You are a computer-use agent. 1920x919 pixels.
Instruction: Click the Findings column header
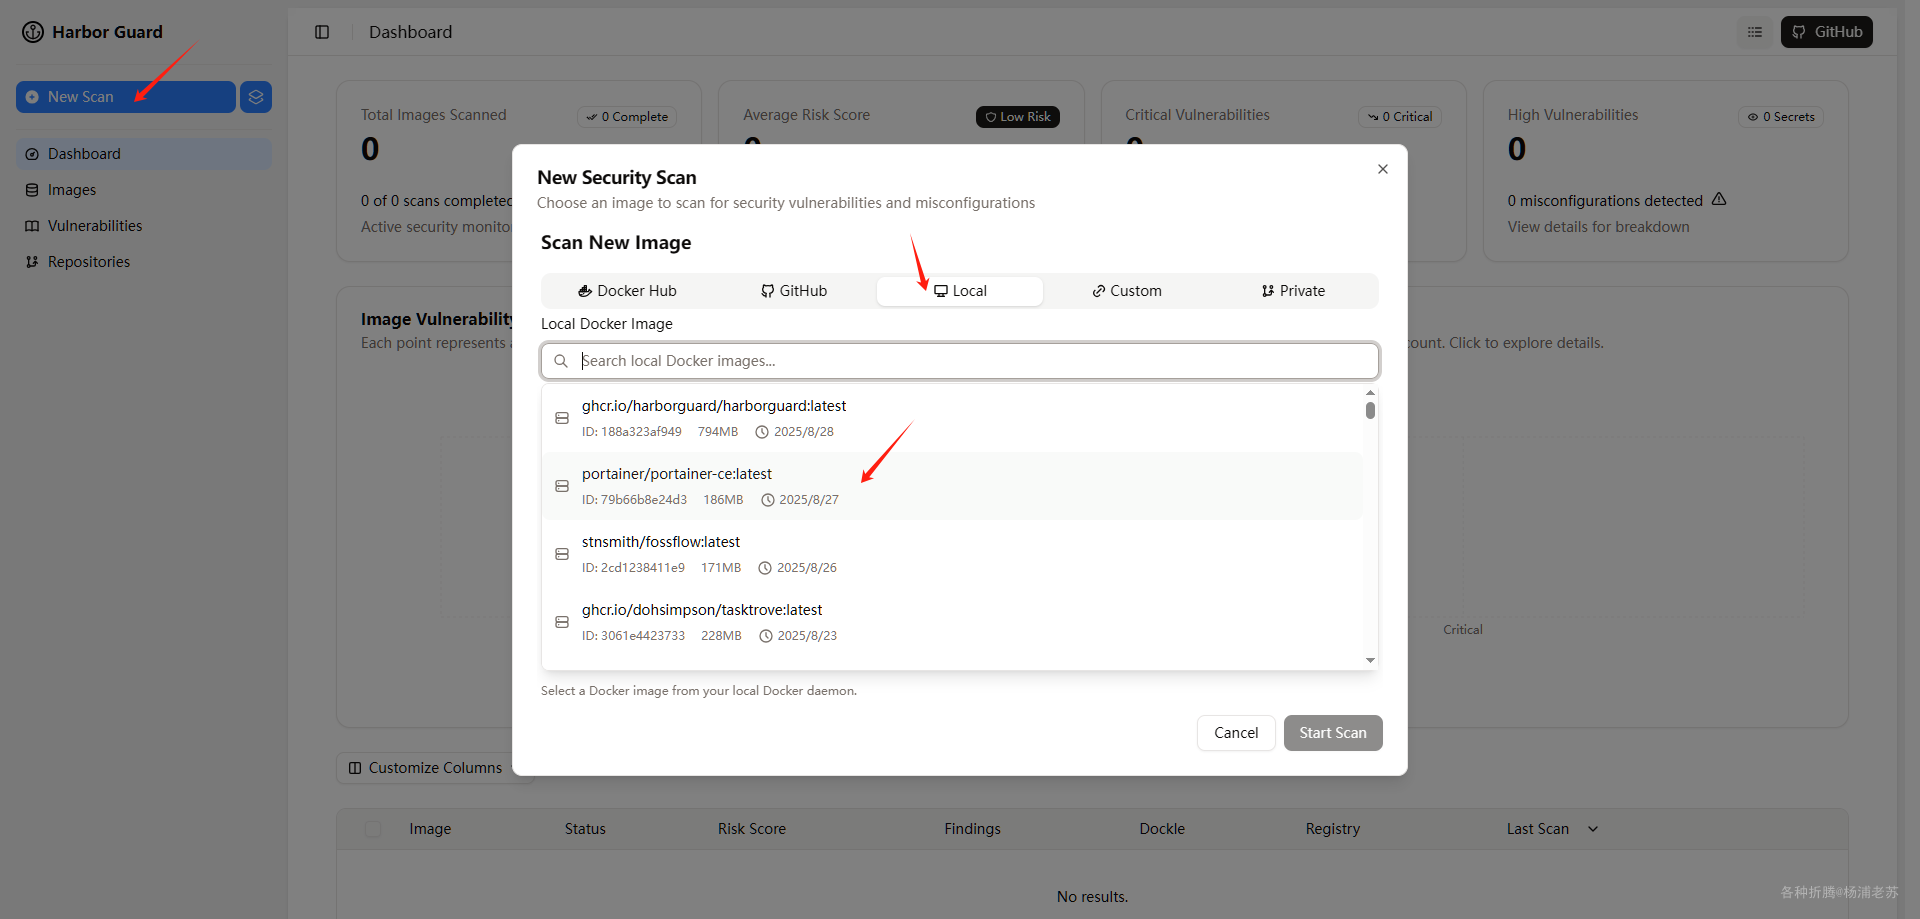(x=972, y=829)
